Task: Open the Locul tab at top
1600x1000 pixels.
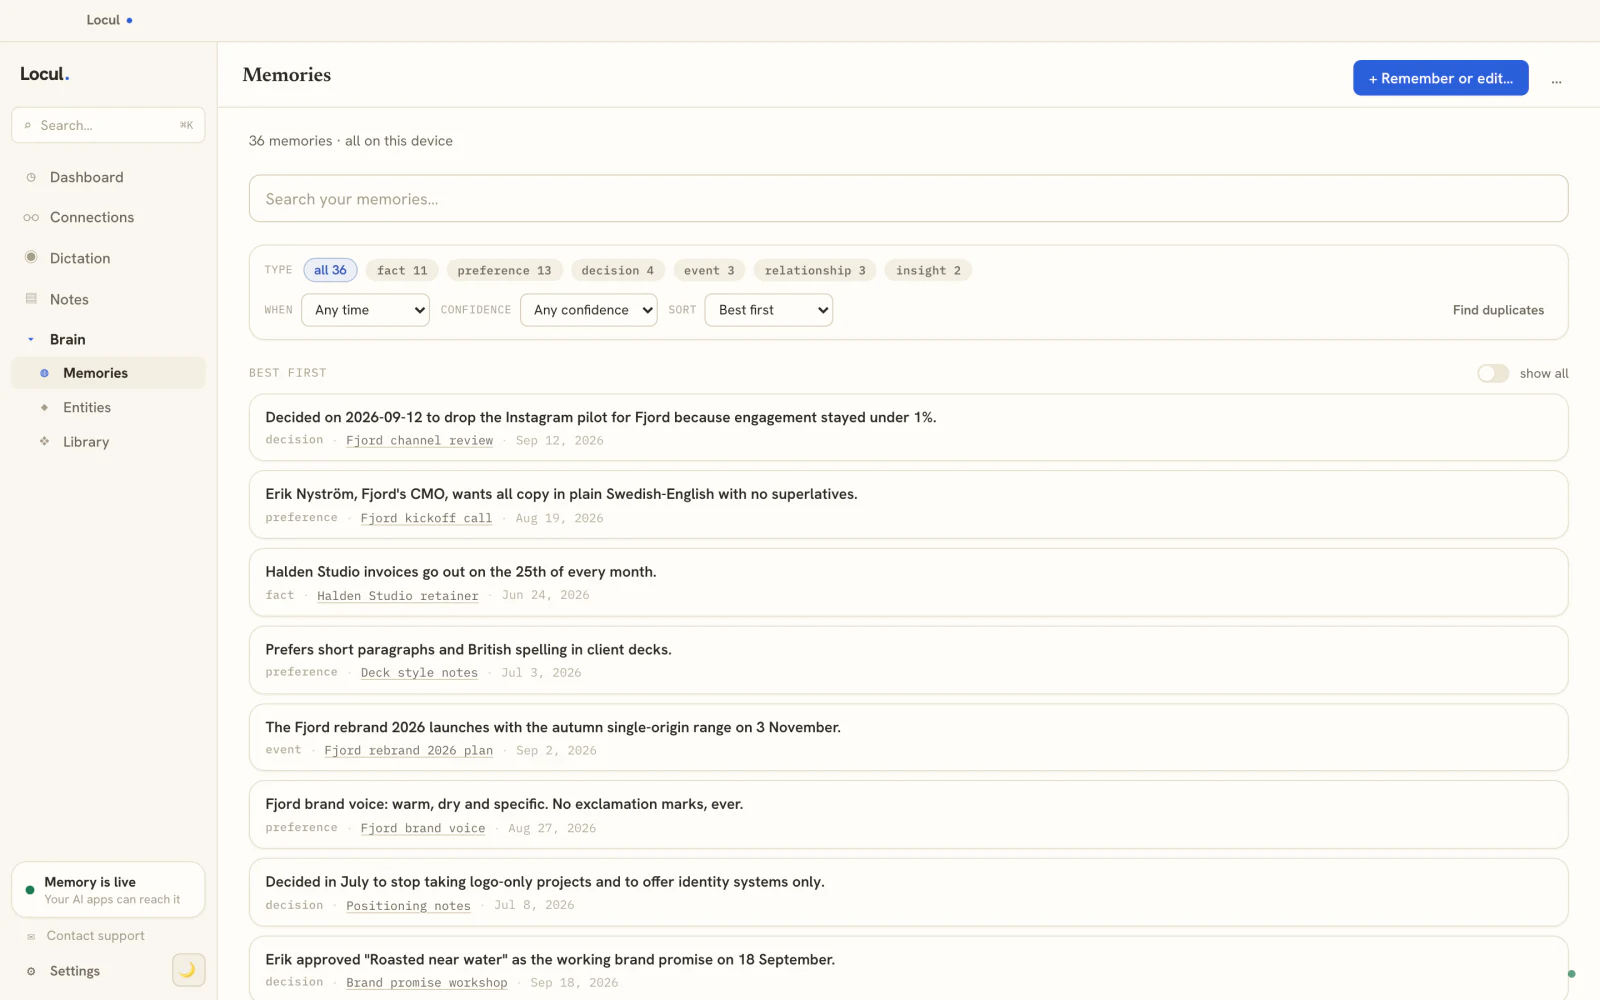Action: tap(108, 20)
